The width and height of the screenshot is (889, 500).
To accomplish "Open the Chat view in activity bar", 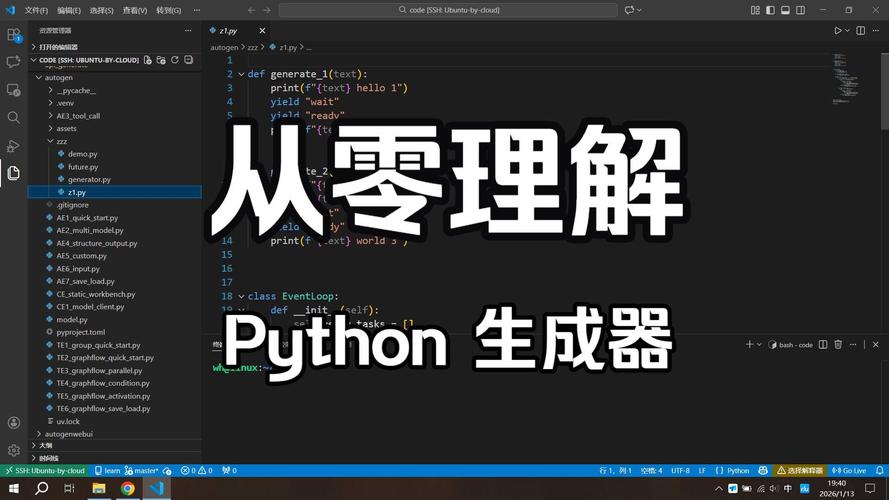I will point(14,62).
